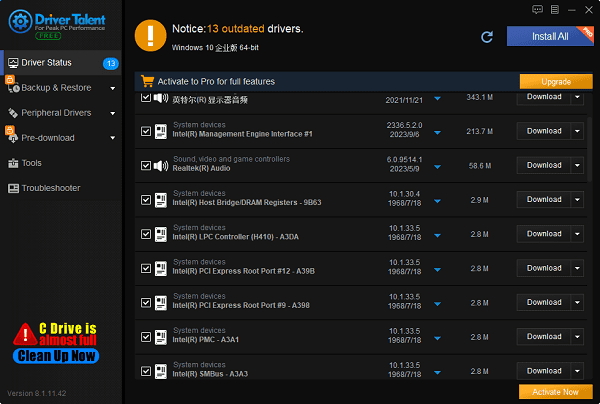Click the driver list vertical scrollbar
The width and height of the screenshot is (600, 404).
(590, 149)
